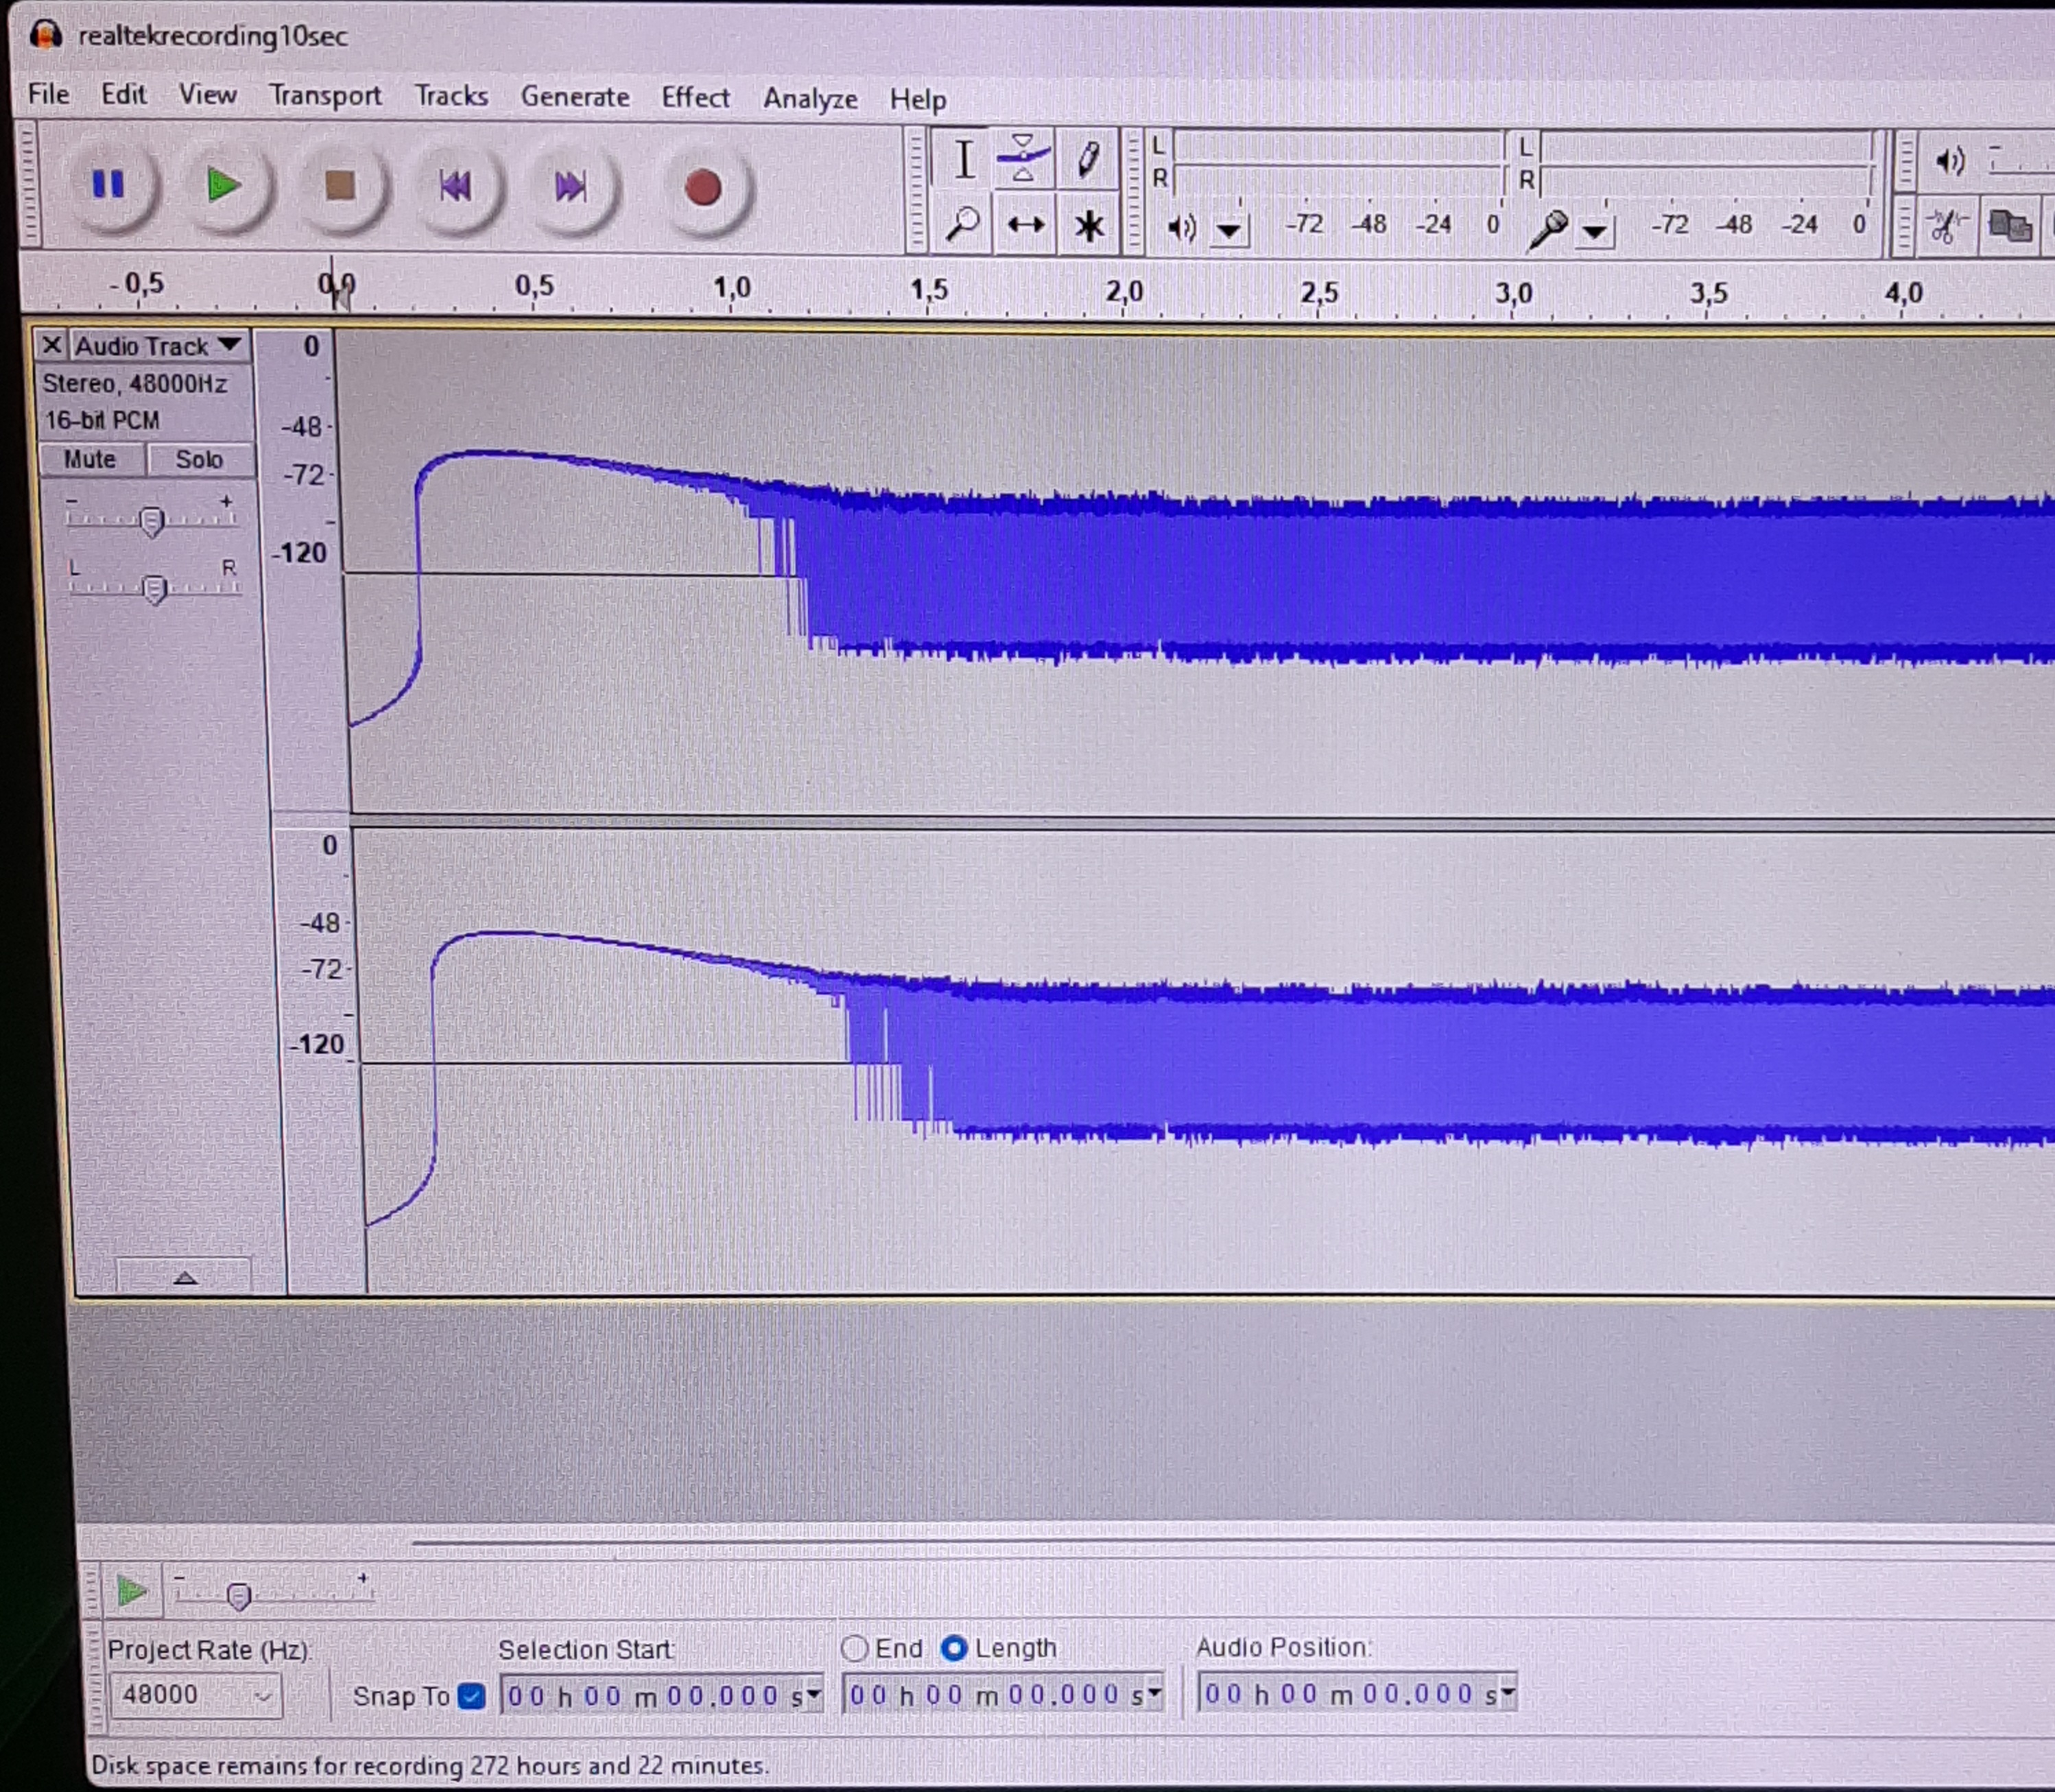Select the Length radio button
Image resolution: width=2055 pixels, height=1792 pixels.
954,1648
